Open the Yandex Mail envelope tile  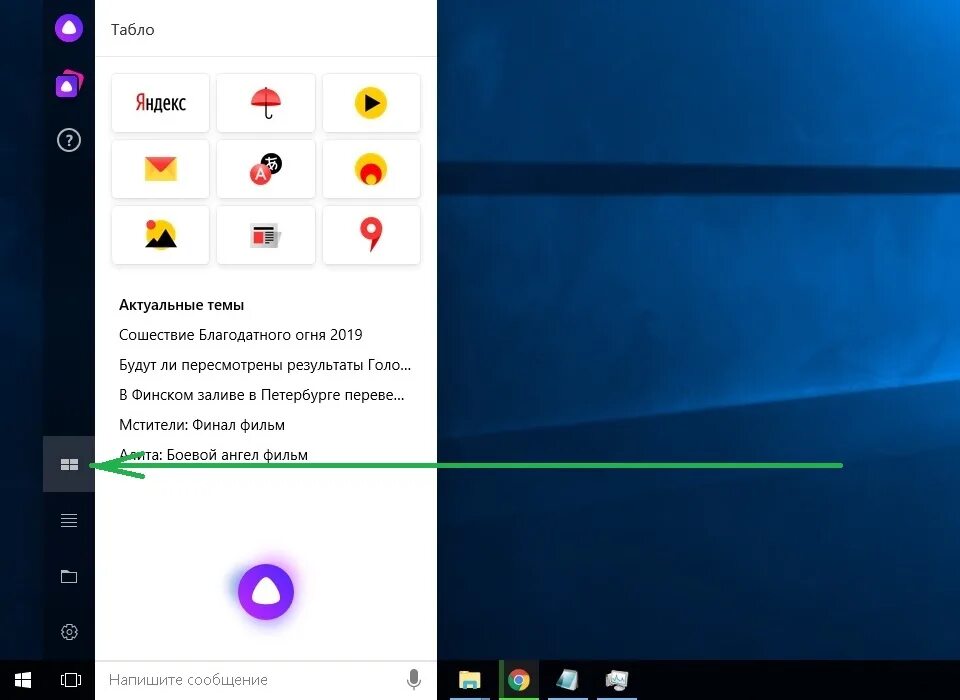pos(160,168)
